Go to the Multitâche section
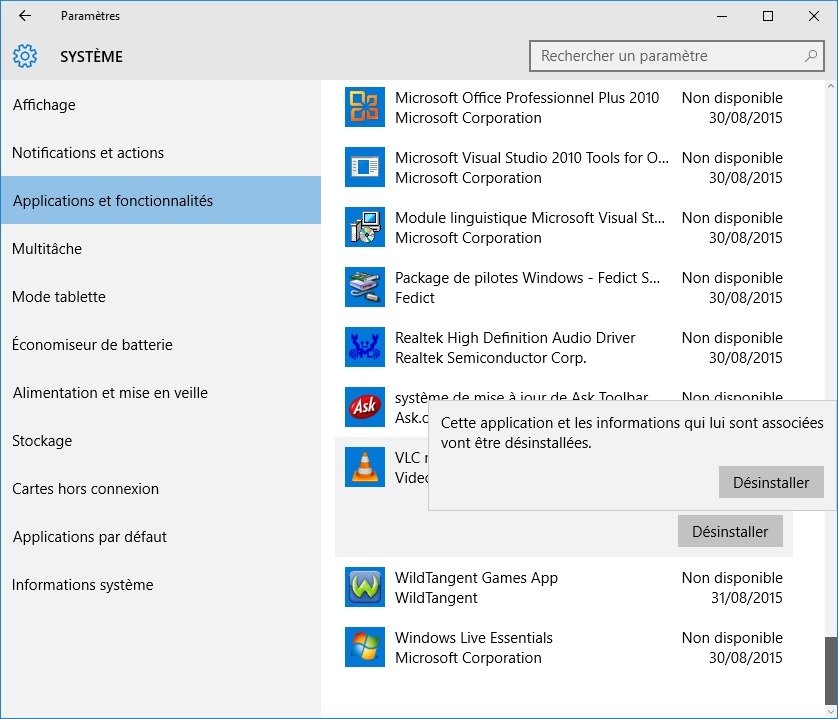Image resolution: width=838 pixels, height=719 pixels. [161, 249]
